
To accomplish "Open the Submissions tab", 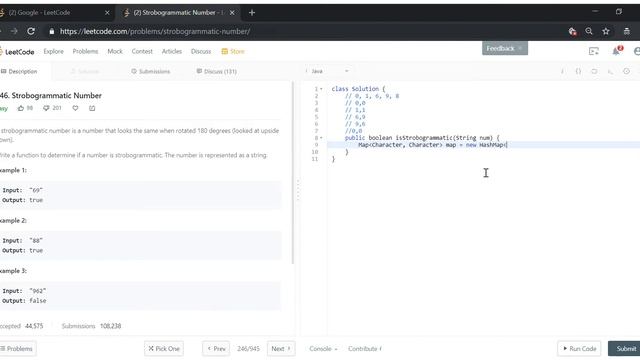I will click(x=151, y=71).
